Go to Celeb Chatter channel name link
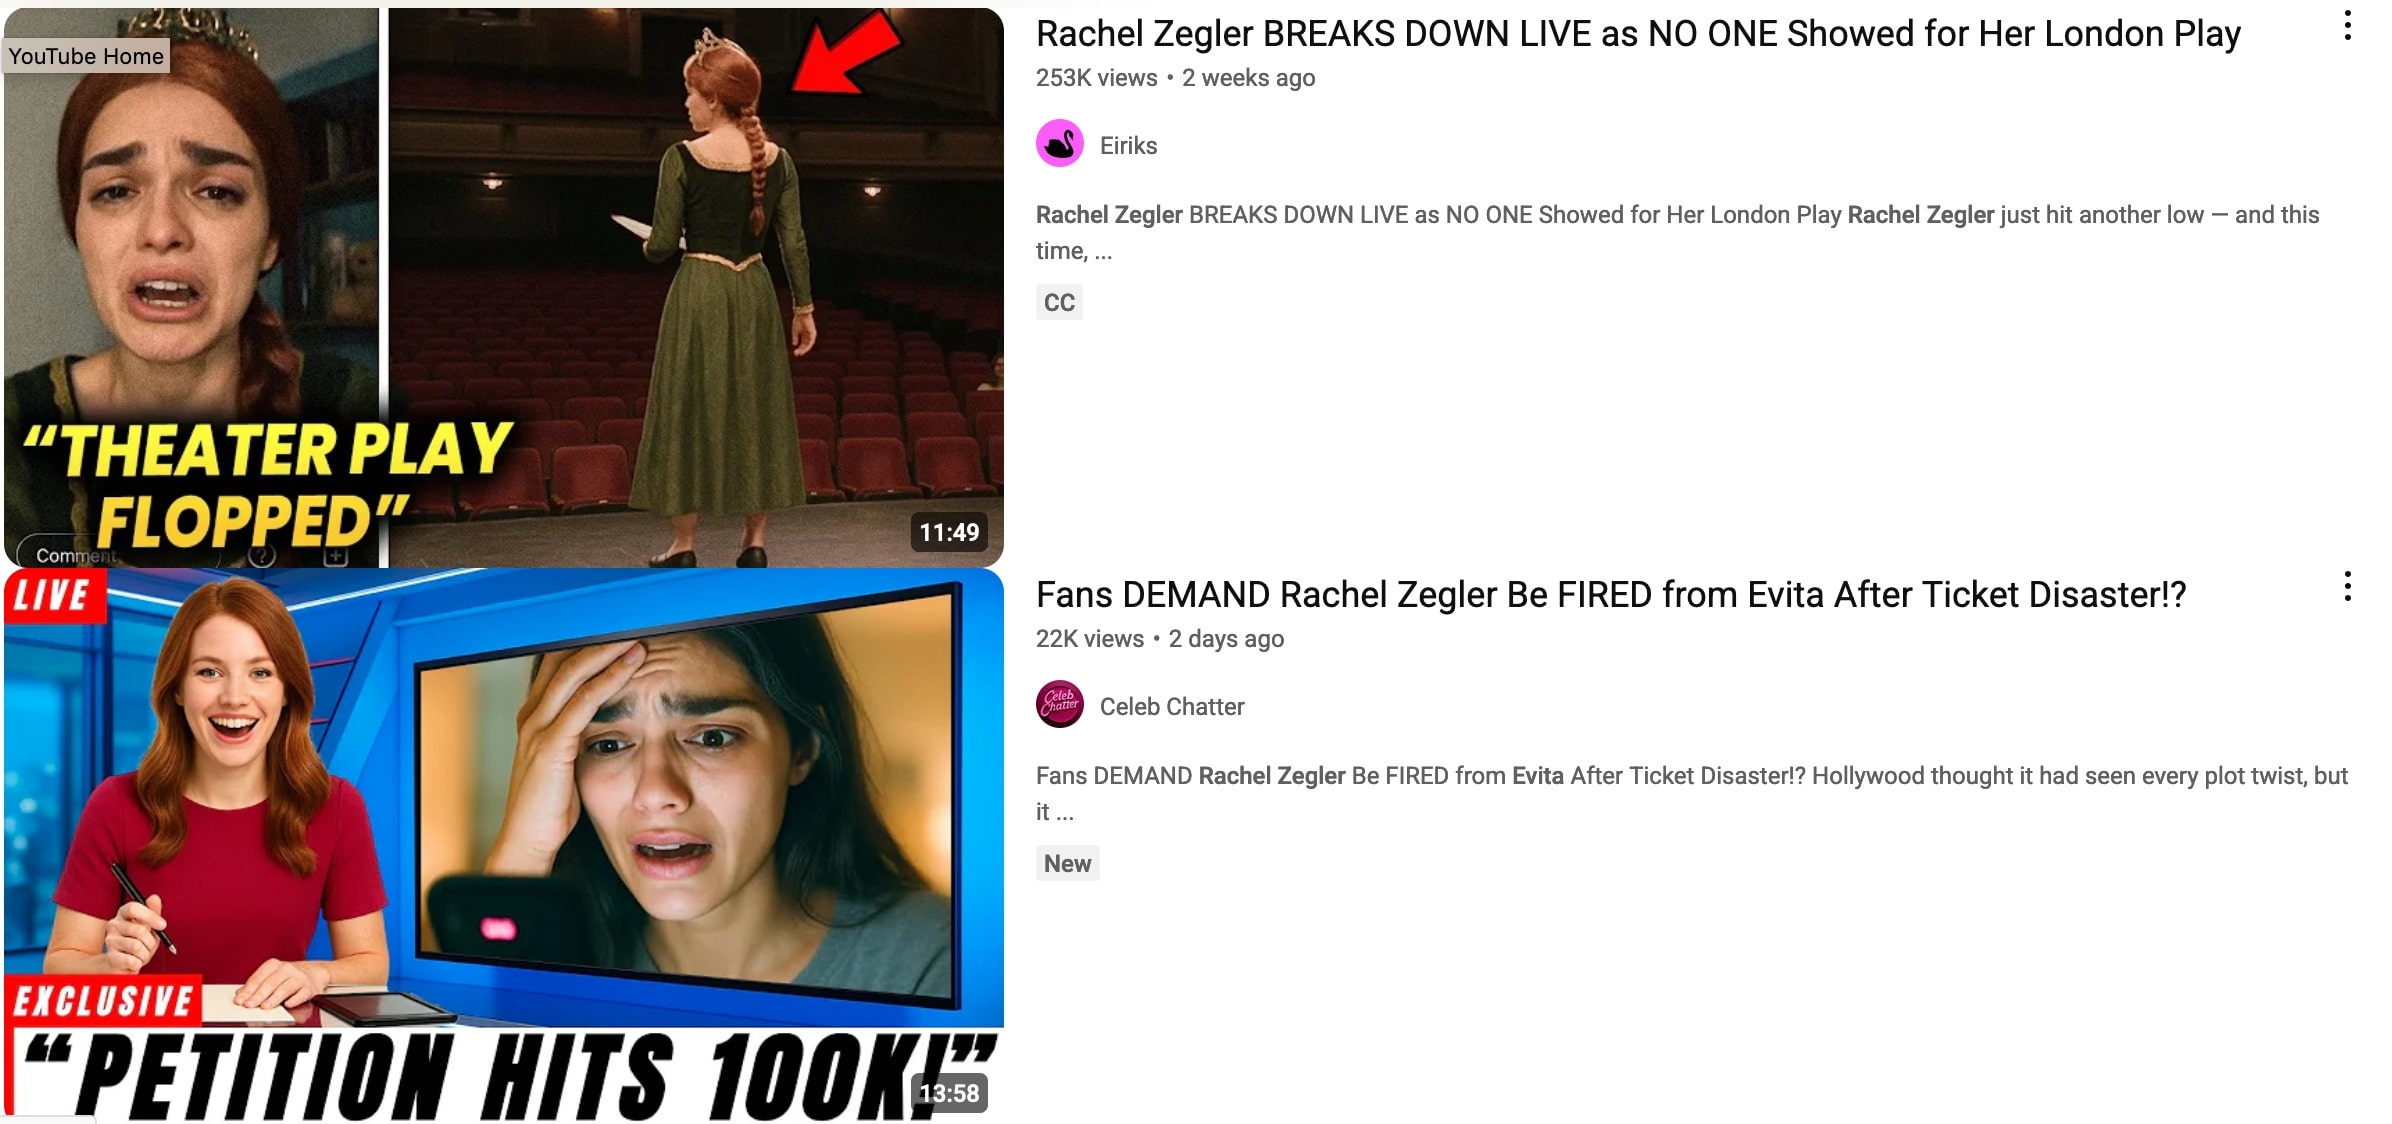Viewport: 2392px width, 1124px height. point(1172,706)
